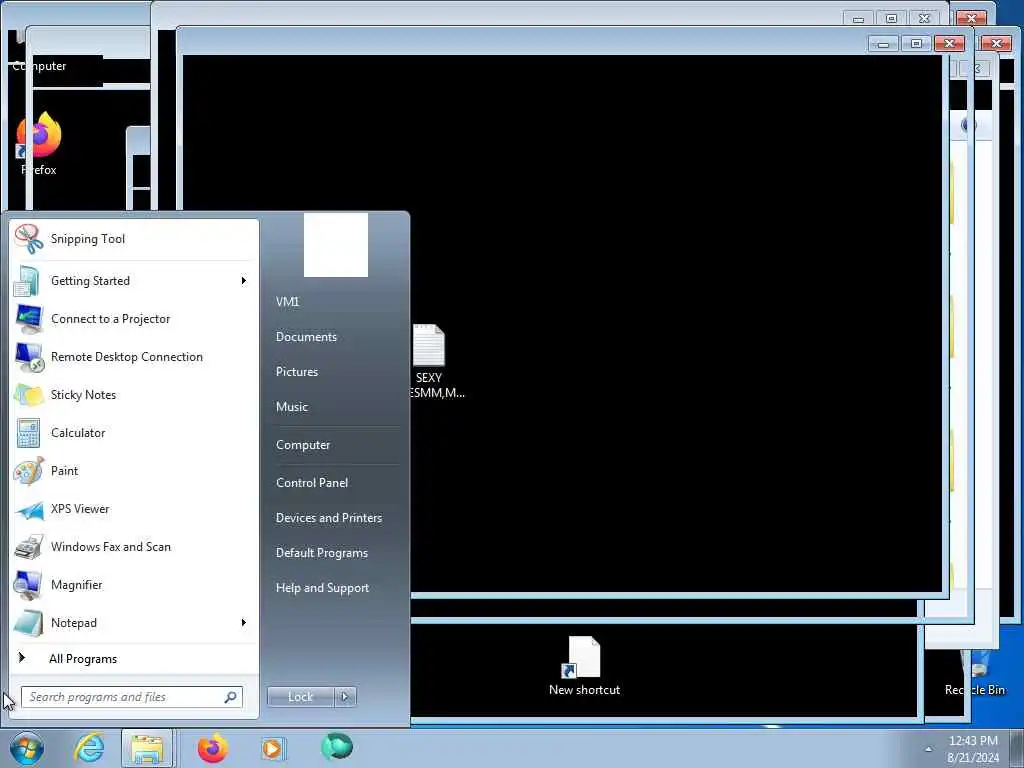1024x768 pixels.
Task: Open the VM1 user folder
Action: tap(334, 302)
